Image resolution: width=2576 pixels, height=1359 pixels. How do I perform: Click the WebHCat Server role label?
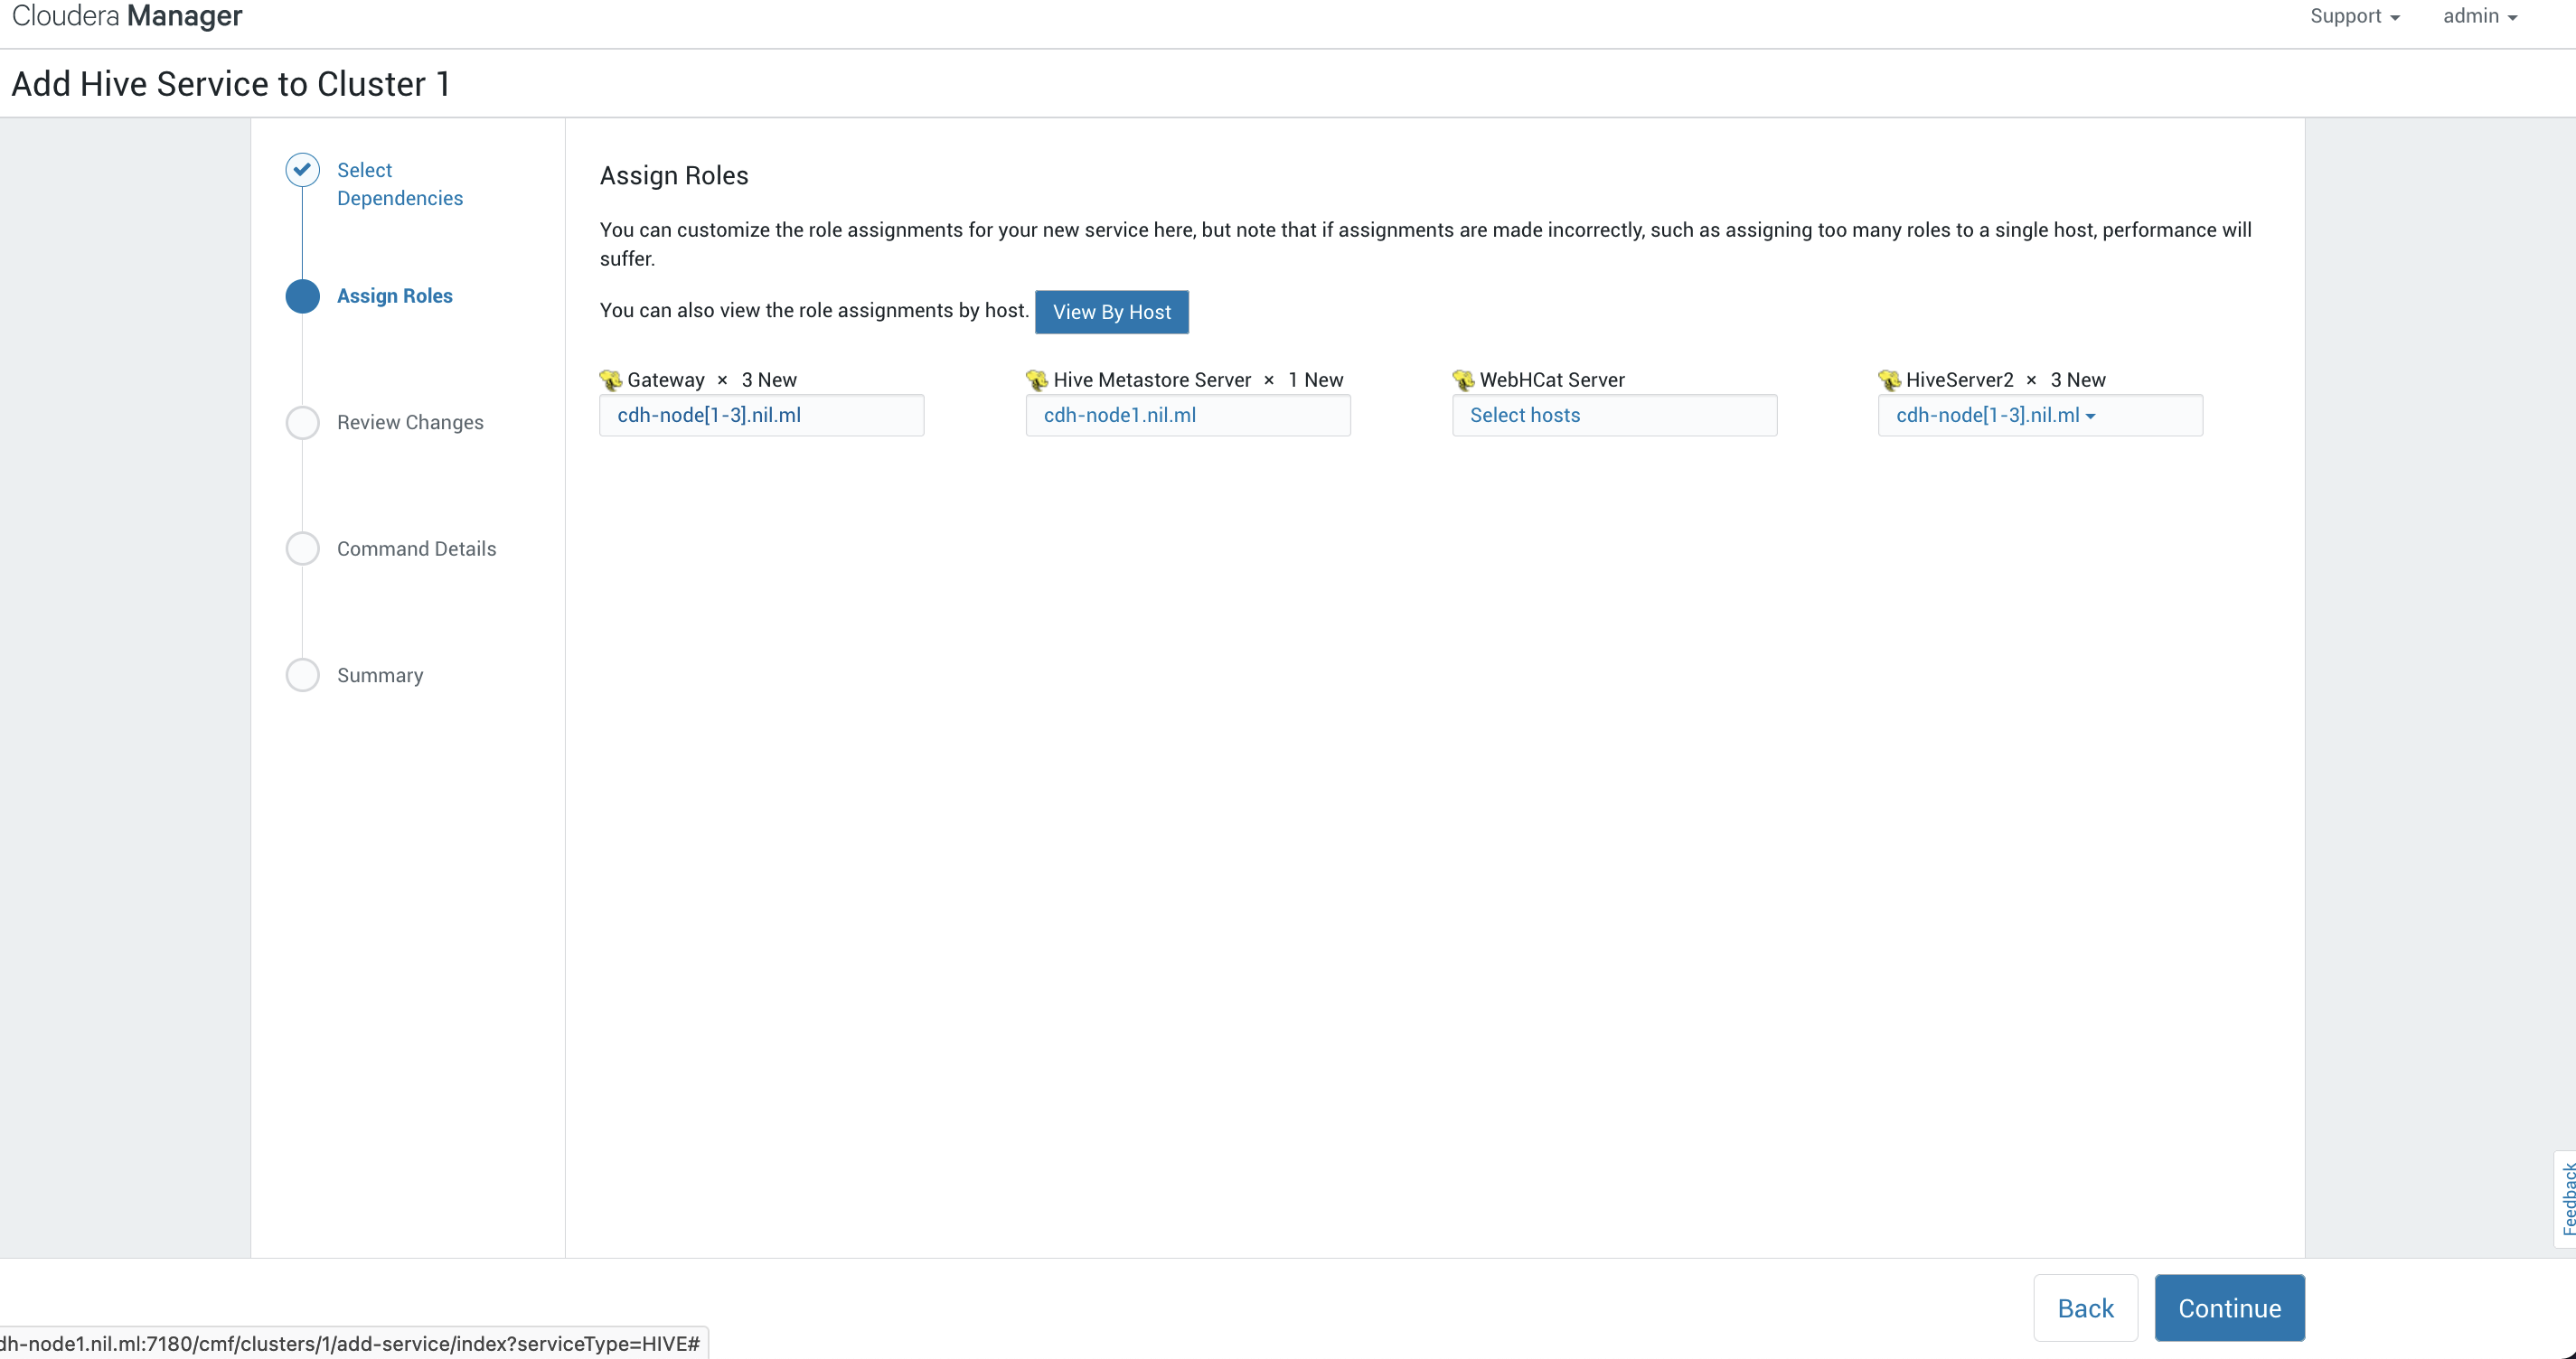click(x=1552, y=380)
